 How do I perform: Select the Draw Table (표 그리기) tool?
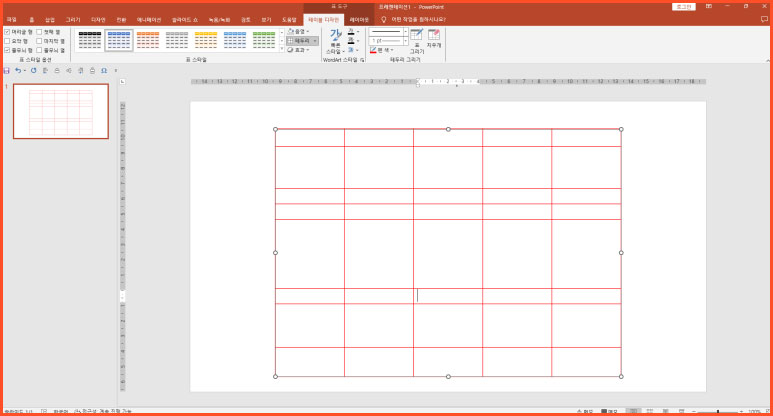tap(417, 41)
